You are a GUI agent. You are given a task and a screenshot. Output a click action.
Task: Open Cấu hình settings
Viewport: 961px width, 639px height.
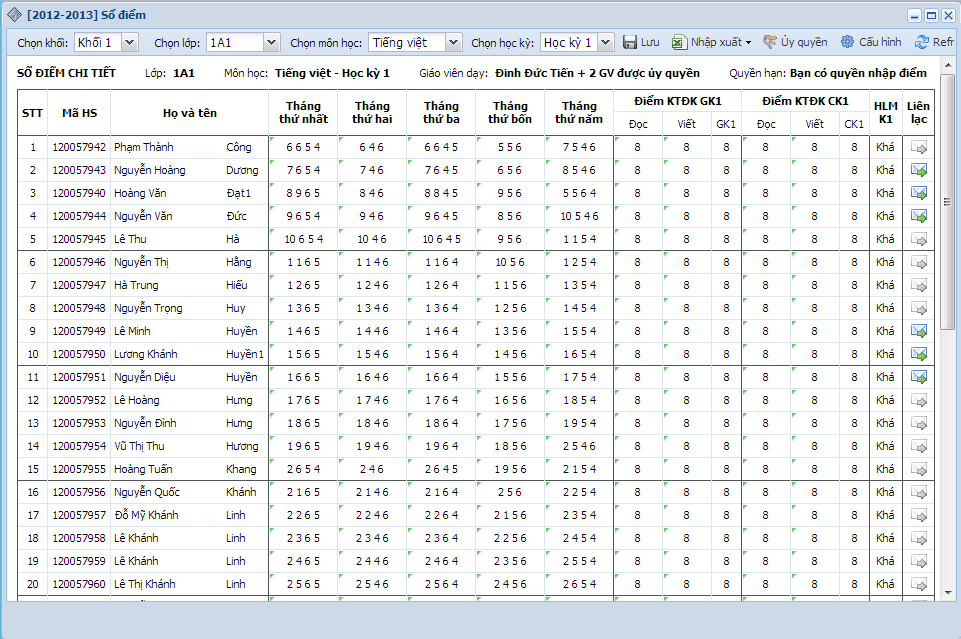870,42
